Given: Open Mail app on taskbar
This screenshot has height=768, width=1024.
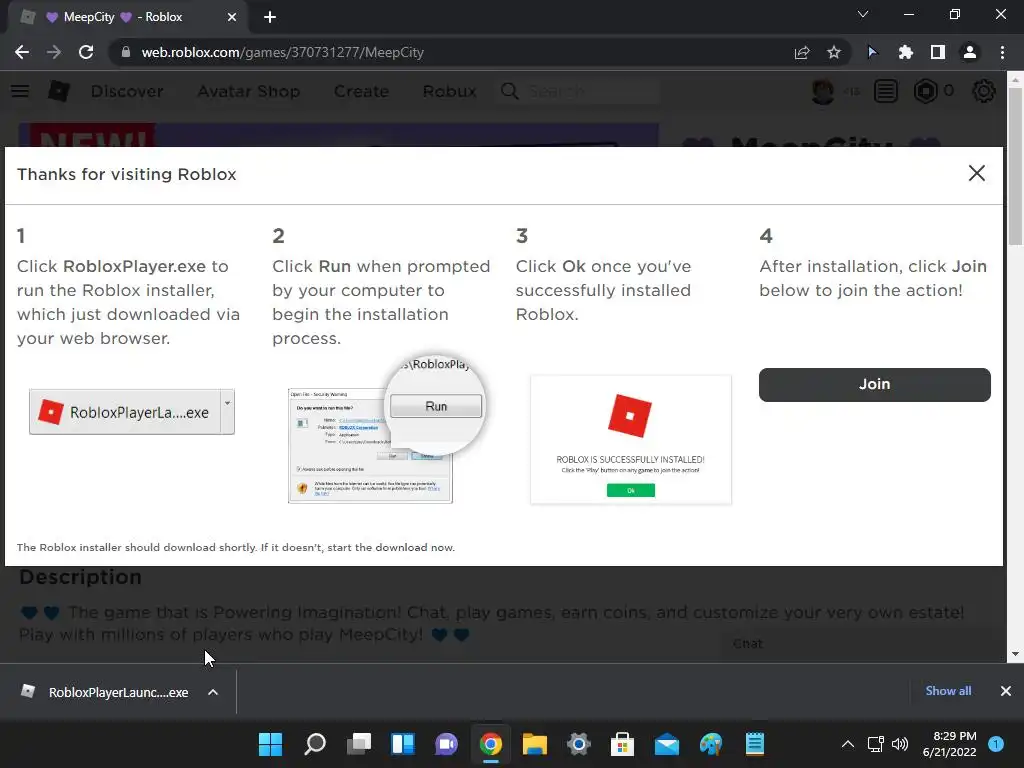Looking at the screenshot, I should [667, 744].
